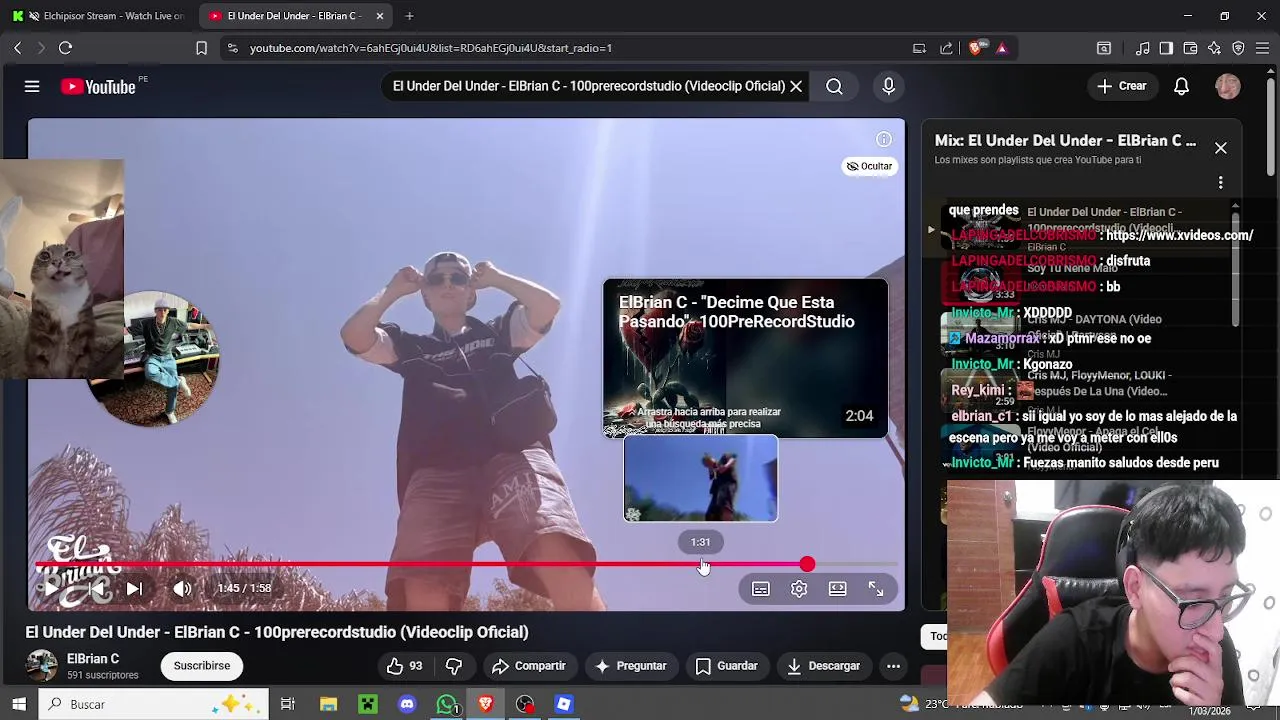
Task: Open the Brave main hamburger menu
Action: 1262,48
